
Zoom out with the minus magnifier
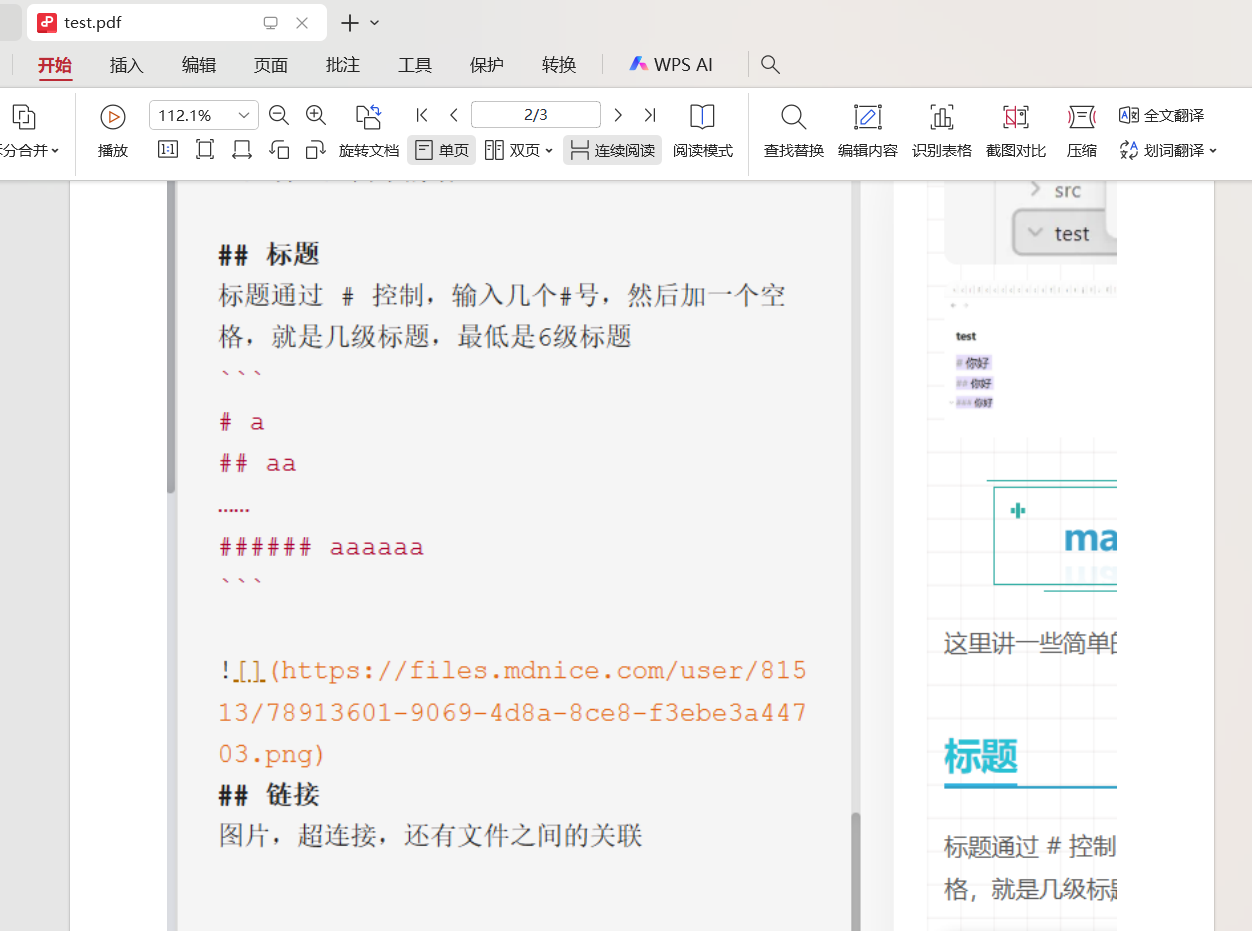click(279, 116)
